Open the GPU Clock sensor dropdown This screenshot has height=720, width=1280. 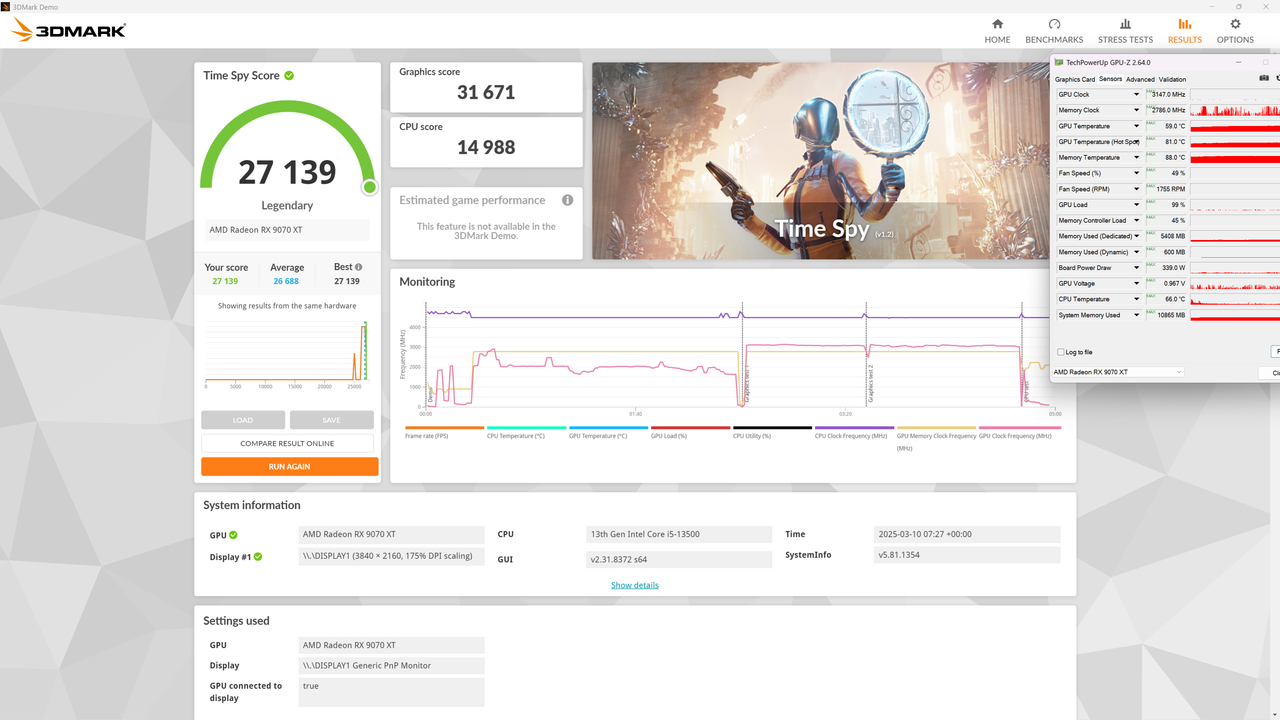1136,94
